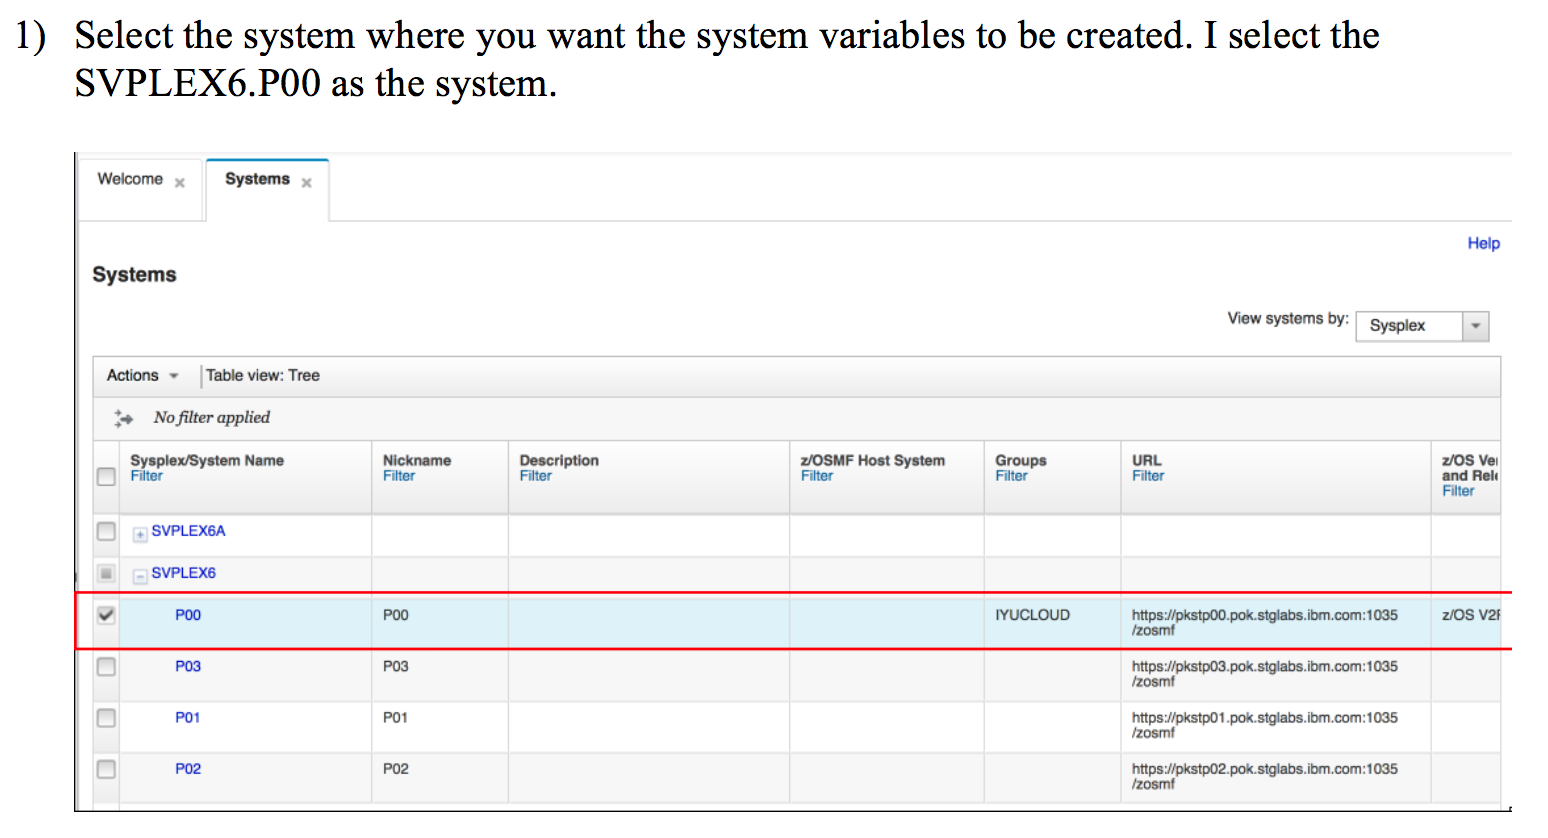Check the P01 row checkbox
This screenshot has width=1548, height=838.
105,717
